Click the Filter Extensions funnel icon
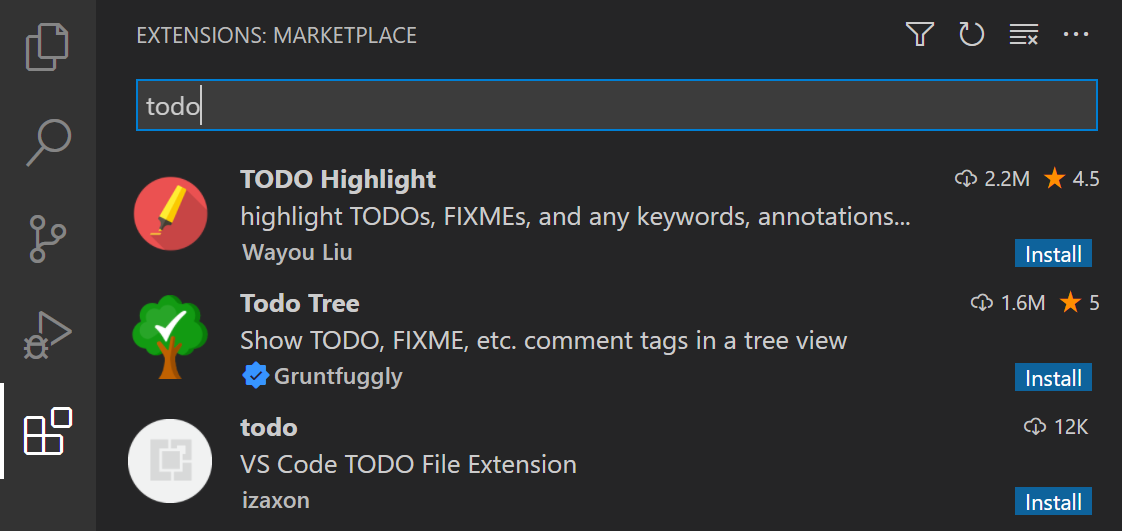The width and height of the screenshot is (1122, 531). [x=919, y=36]
